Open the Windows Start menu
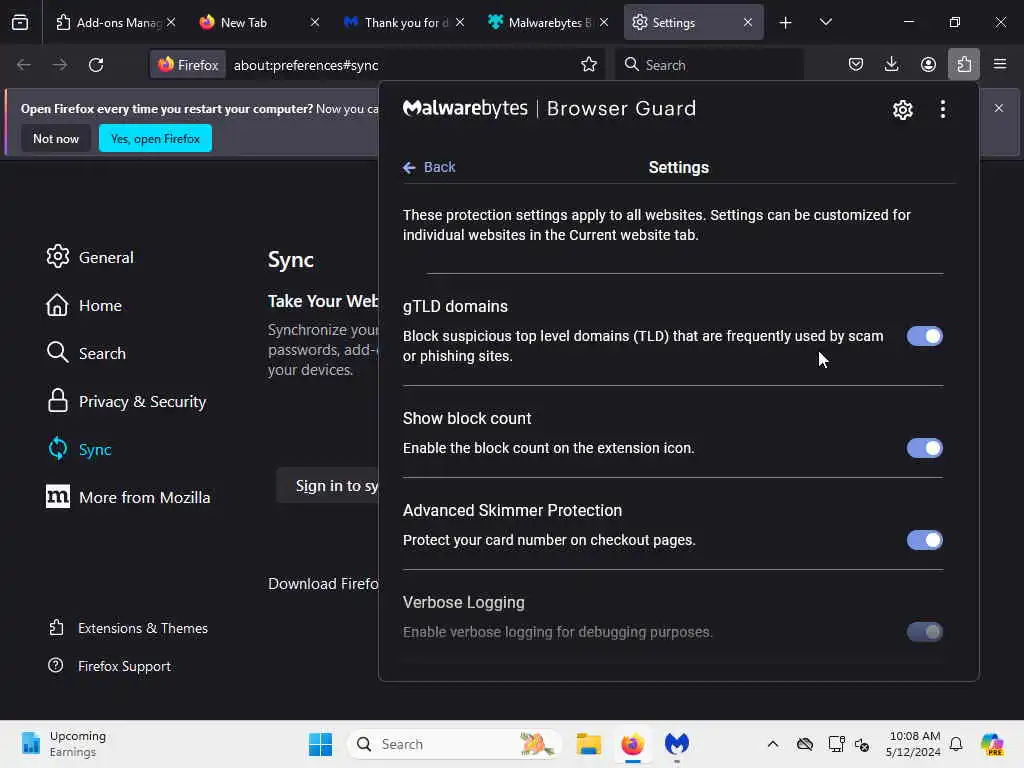 [x=320, y=744]
